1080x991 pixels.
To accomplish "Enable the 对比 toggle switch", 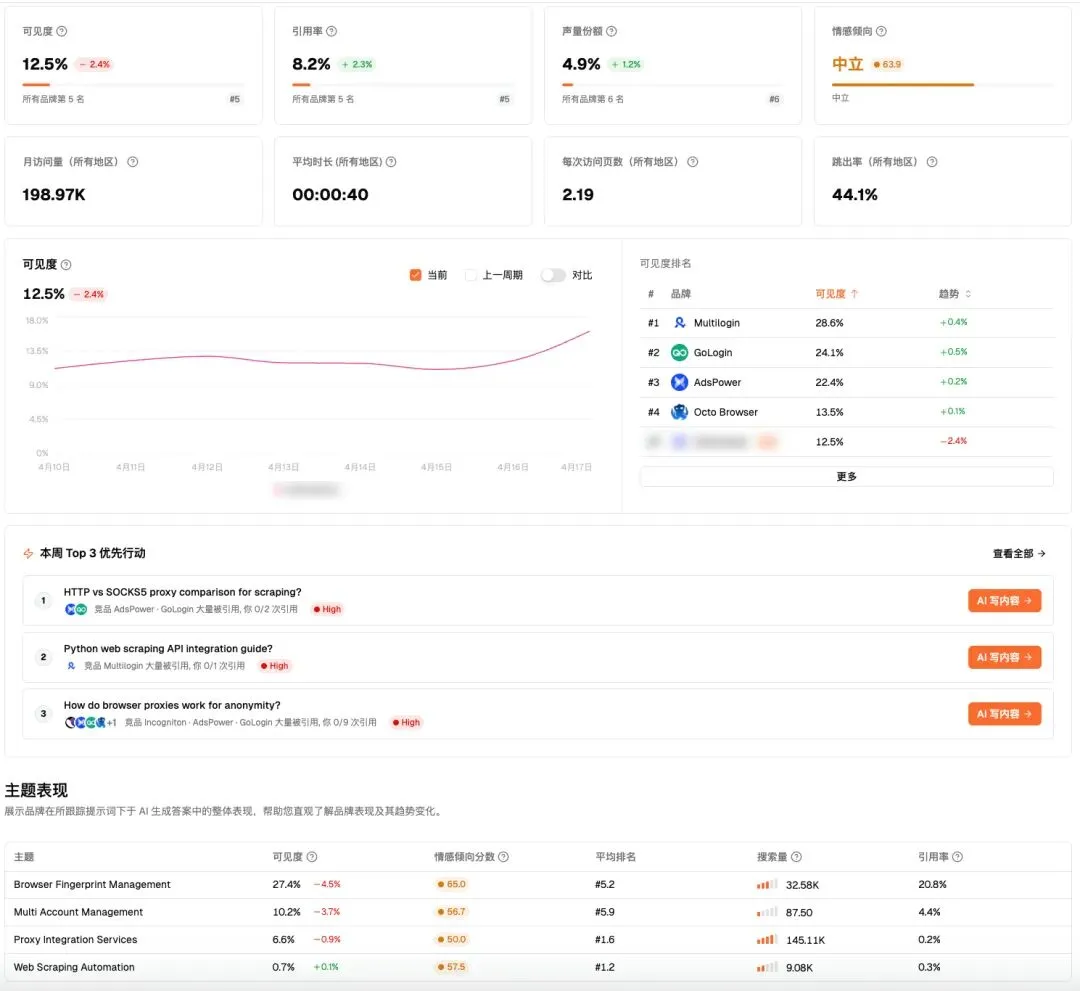I will 552,275.
